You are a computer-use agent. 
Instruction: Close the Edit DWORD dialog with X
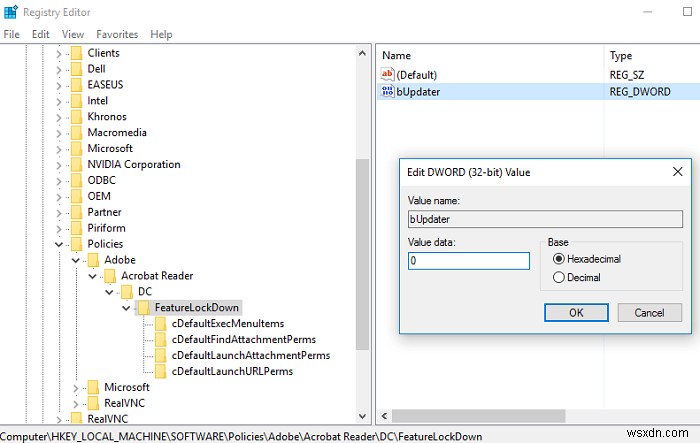(x=677, y=171)
